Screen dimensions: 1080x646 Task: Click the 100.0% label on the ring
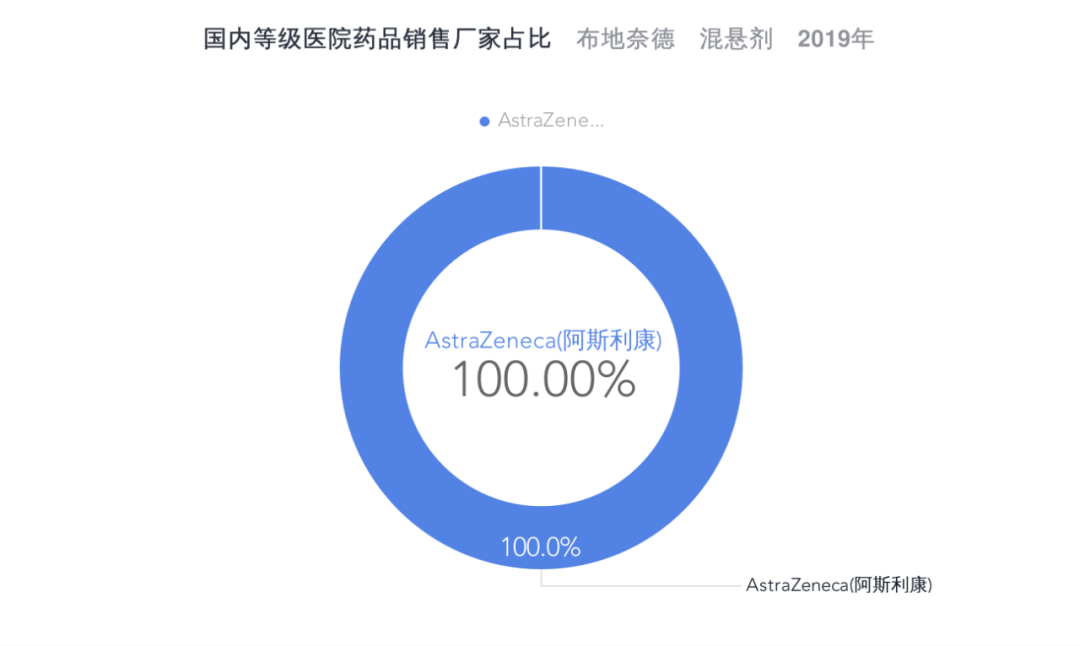tap(541, 546)
